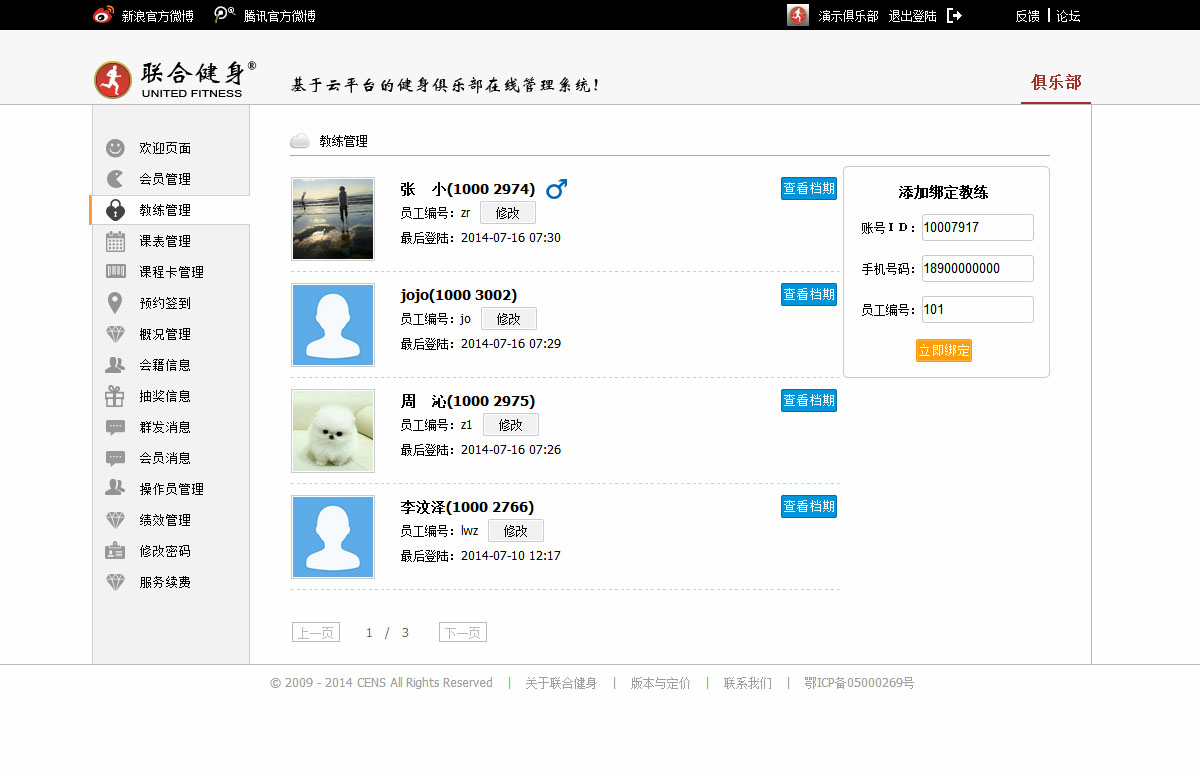Click the 账号ID input field

click(x=977, y=228)
